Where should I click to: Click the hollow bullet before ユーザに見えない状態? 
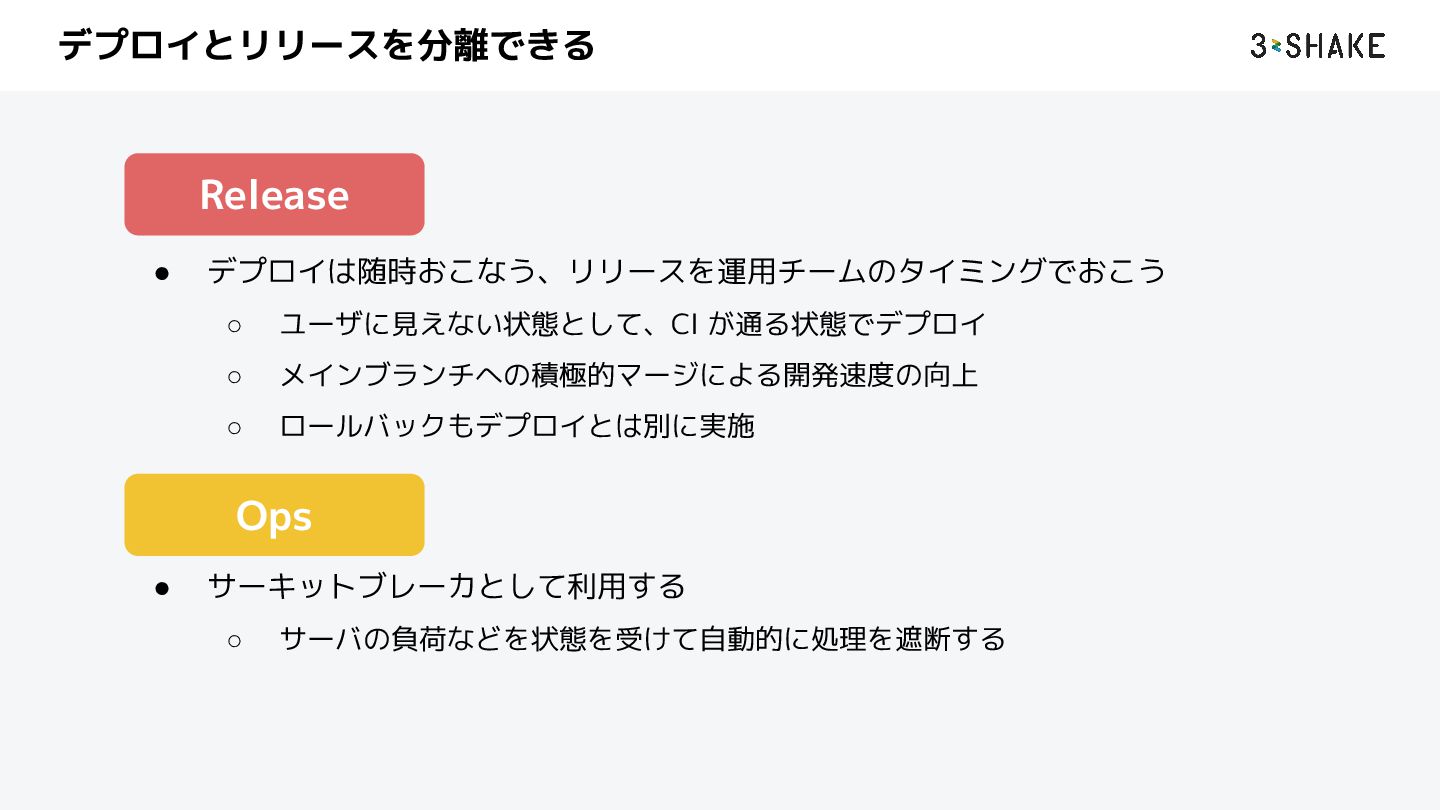coord(234,325)
